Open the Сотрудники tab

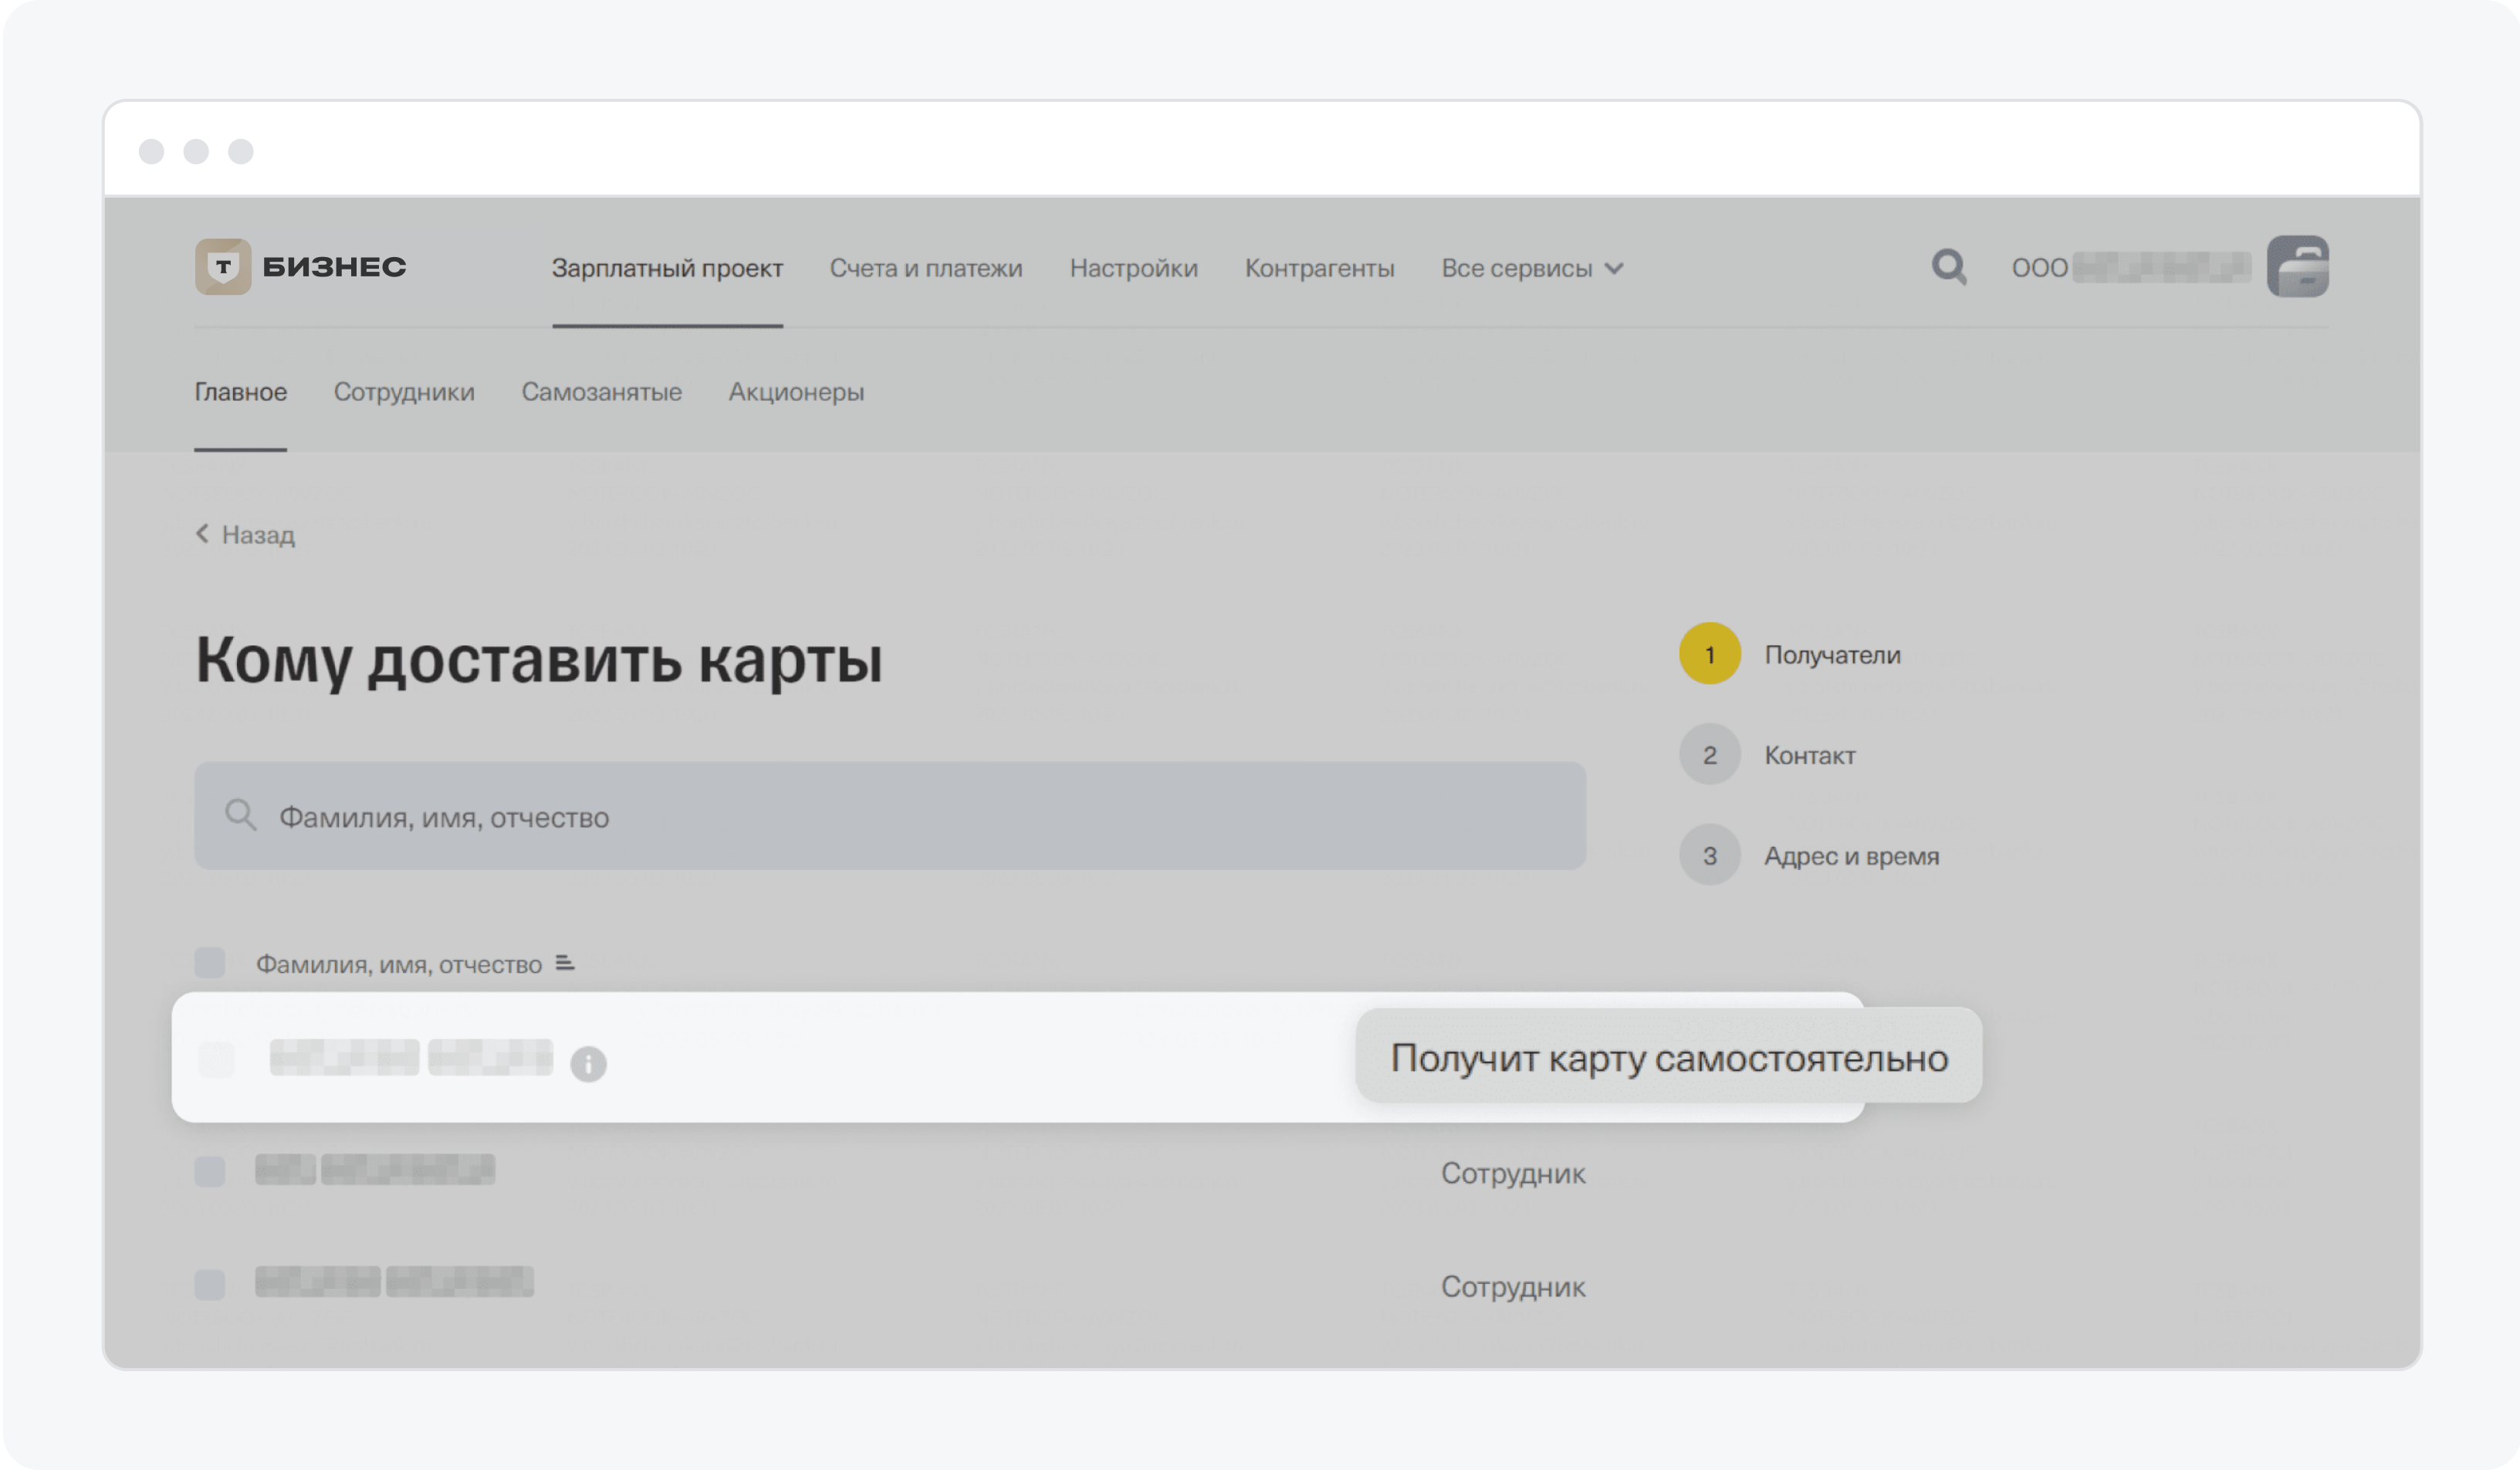pyautogui.click(x=404, y=392)
